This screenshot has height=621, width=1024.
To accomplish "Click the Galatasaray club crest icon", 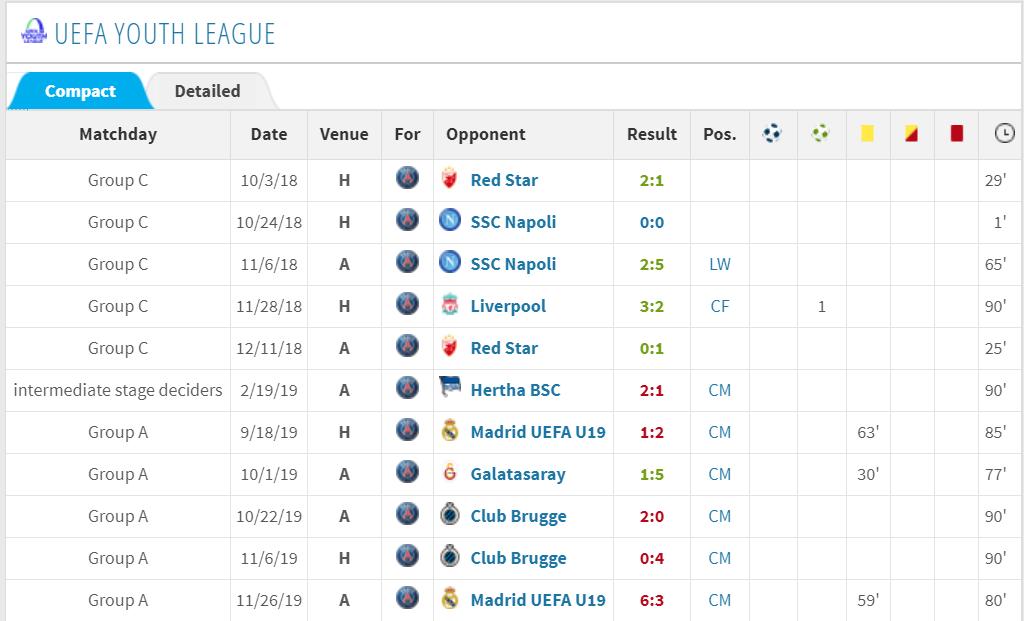I will [x=450, y=474].
